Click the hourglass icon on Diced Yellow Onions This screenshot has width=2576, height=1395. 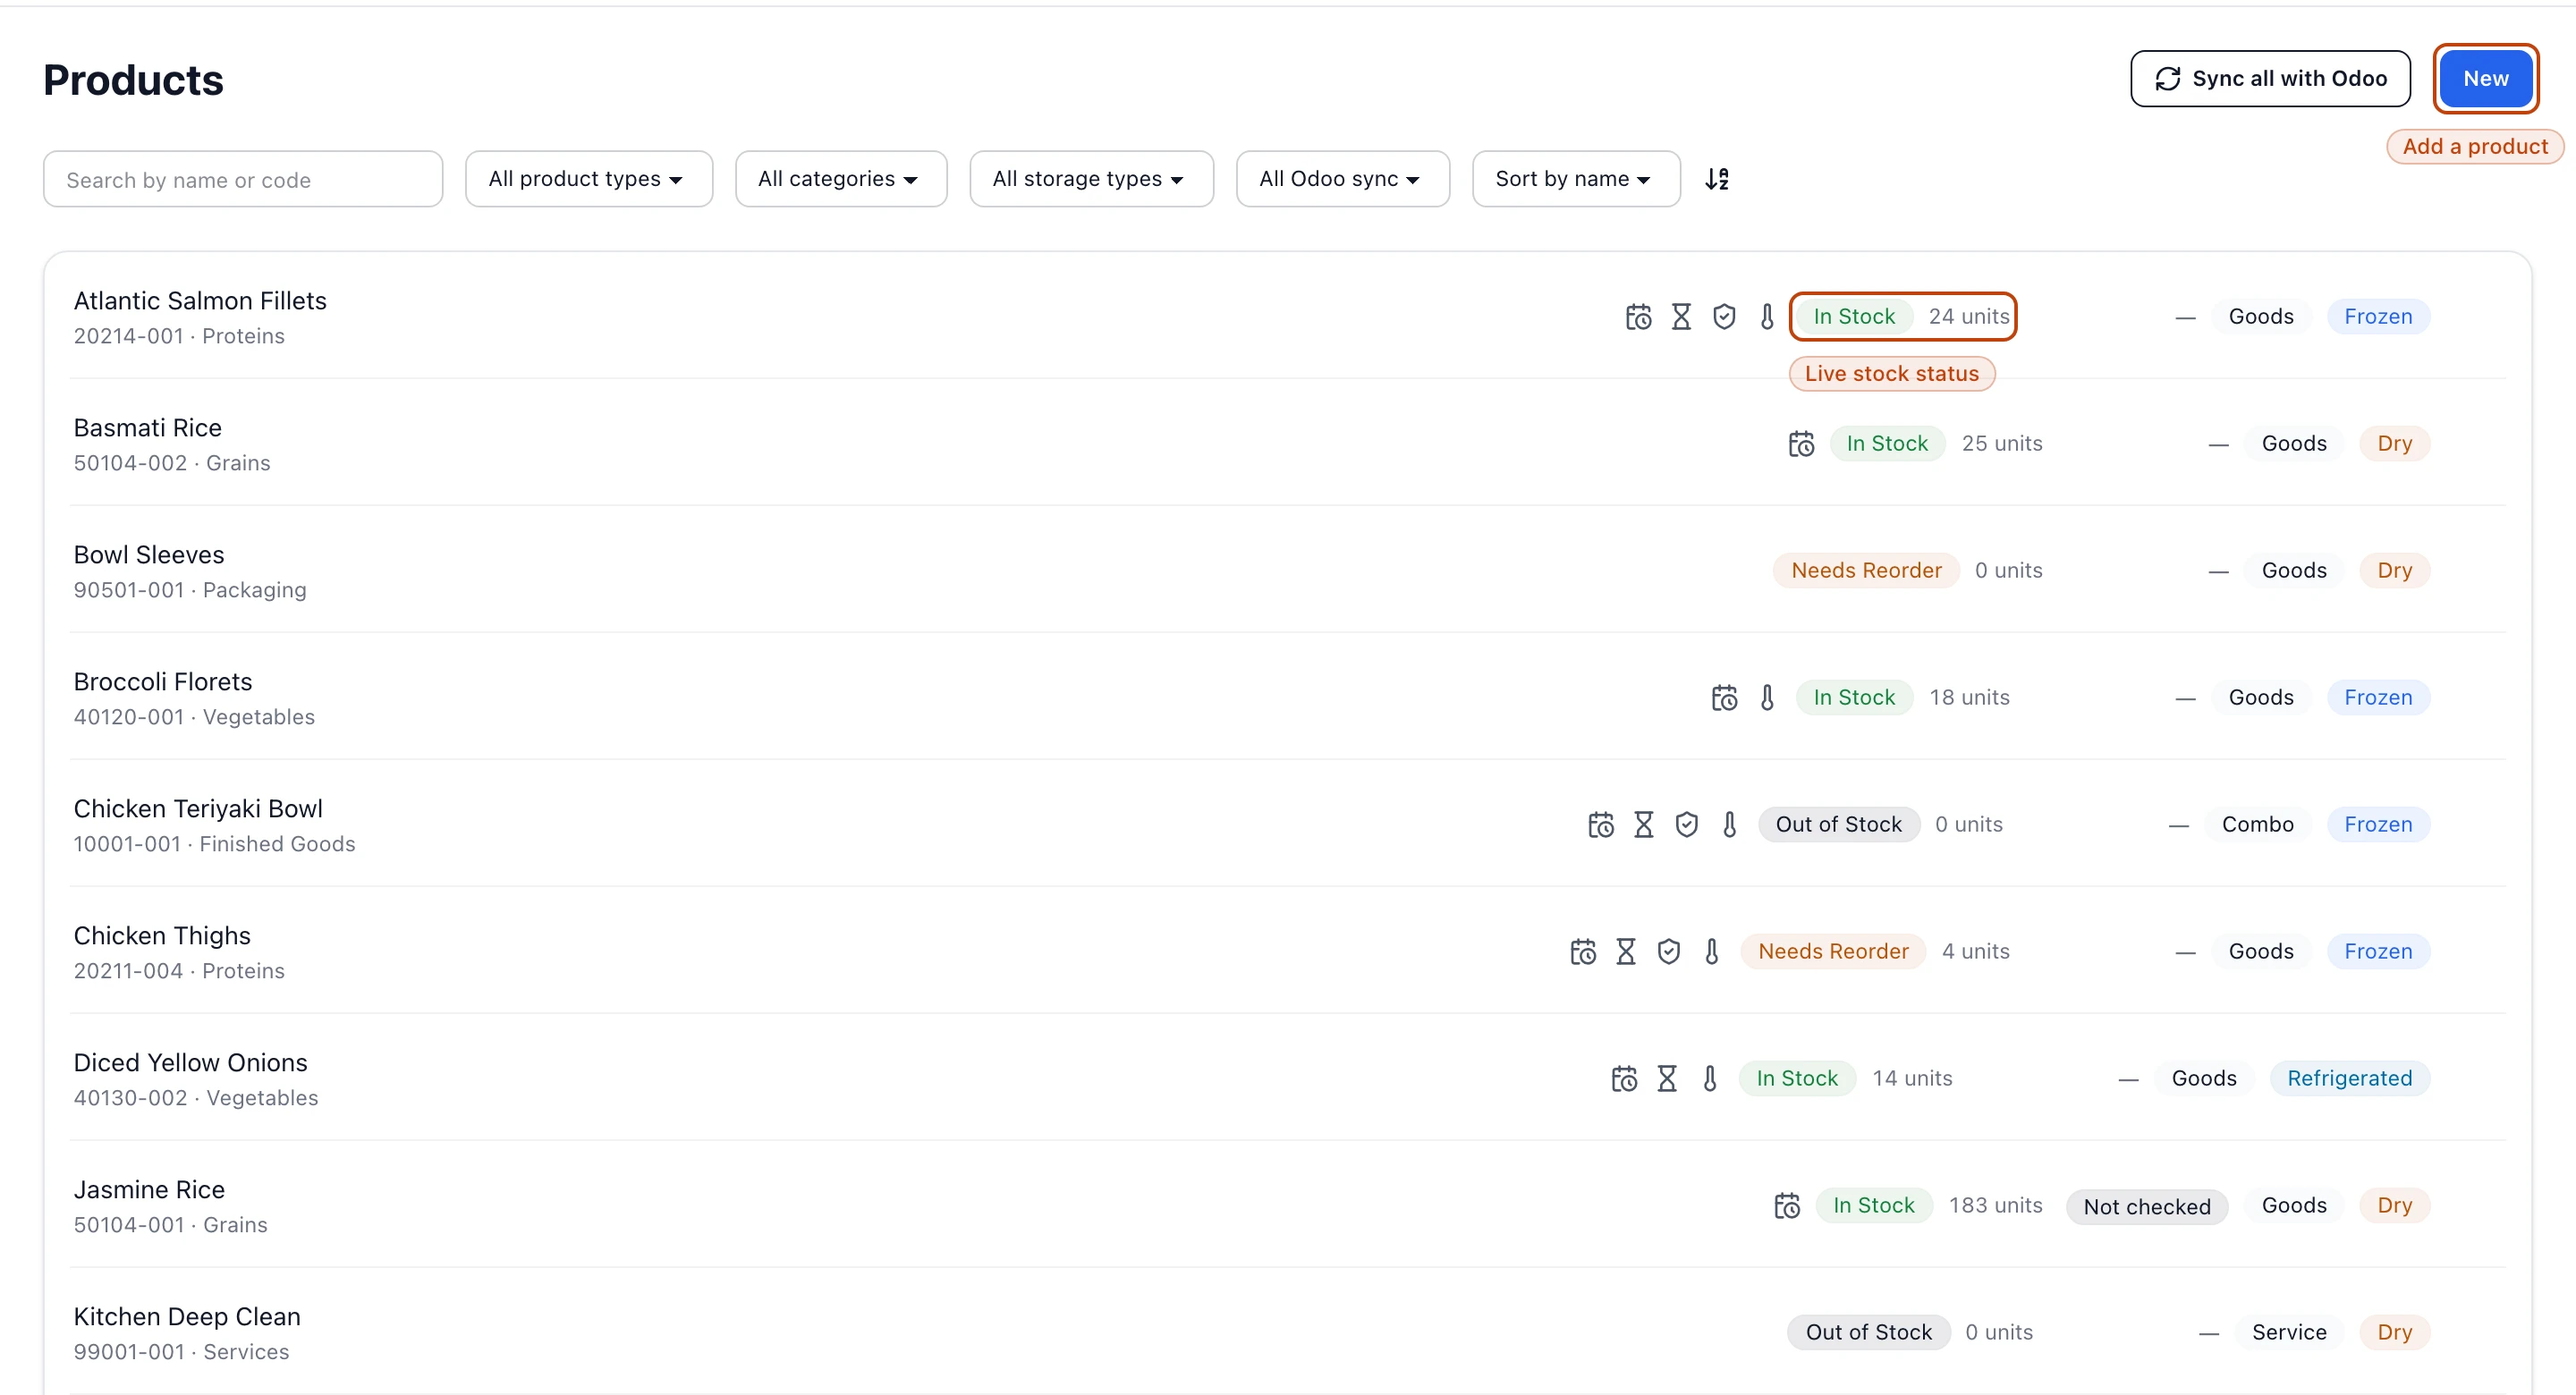click(x=1667, y=1079)
